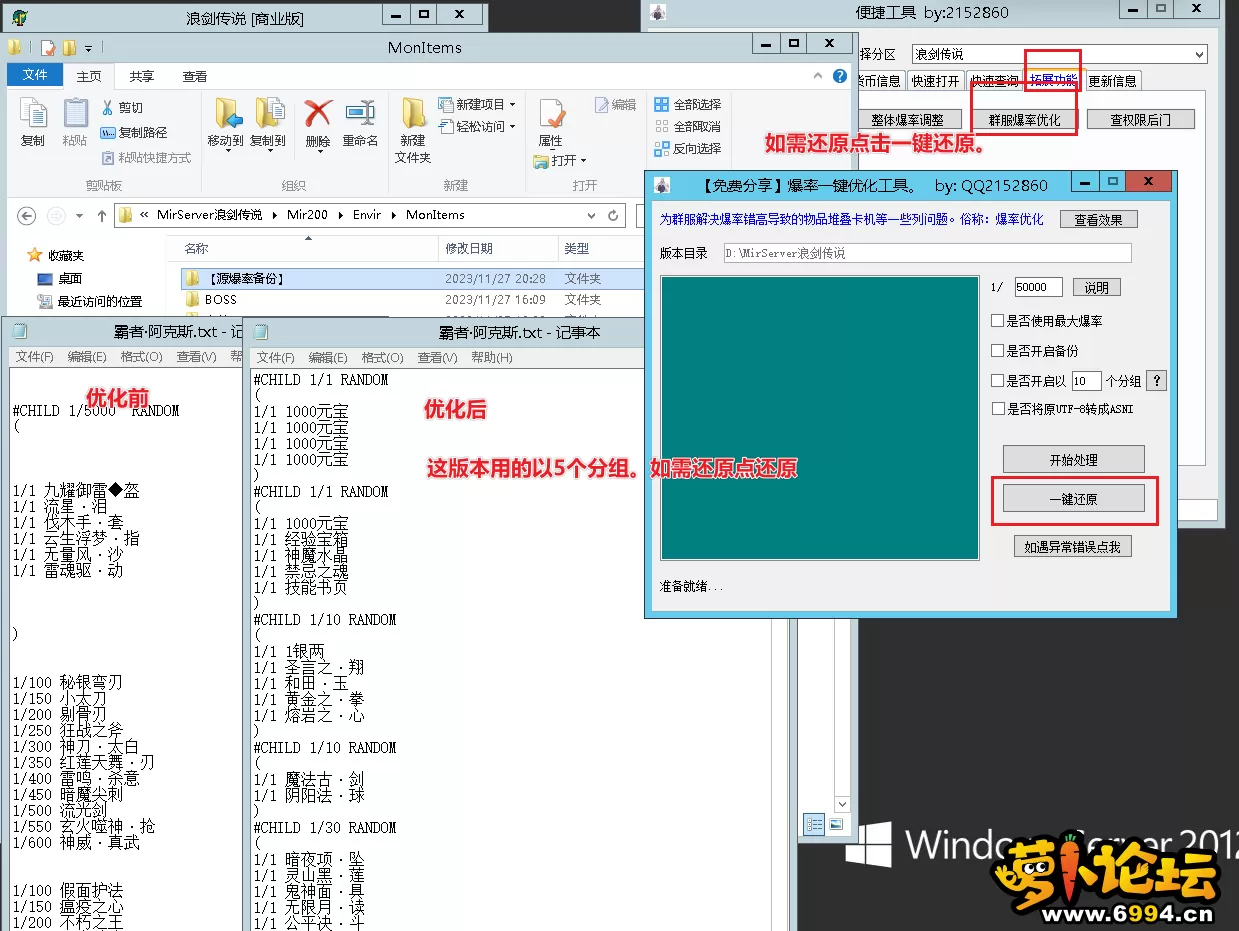Click the quick access new folder icon
Image resolution: width=1239 pixels, height=931 pixels.
[x=69, y=47]
